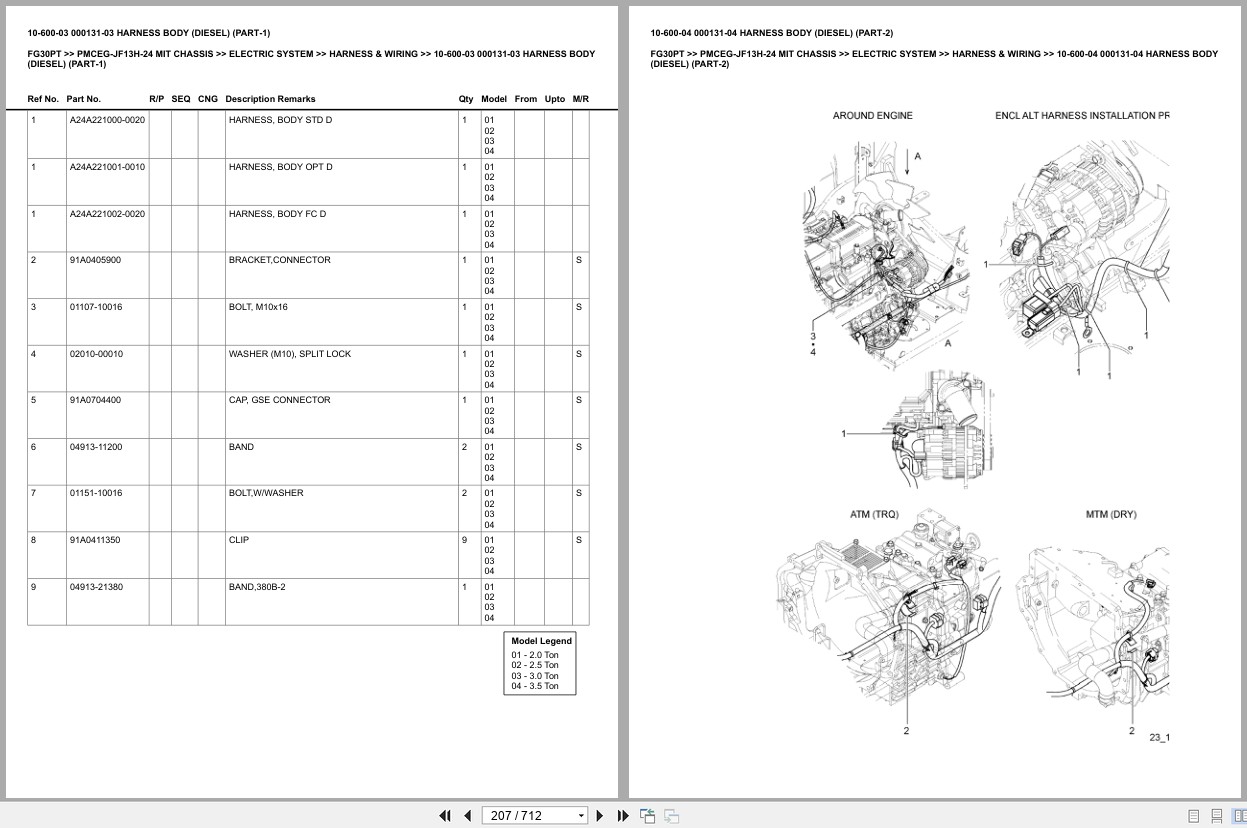1247x828 pixels.
Task: Click the M/R column header
Action: pyautogui.click(x=581, y=99)
